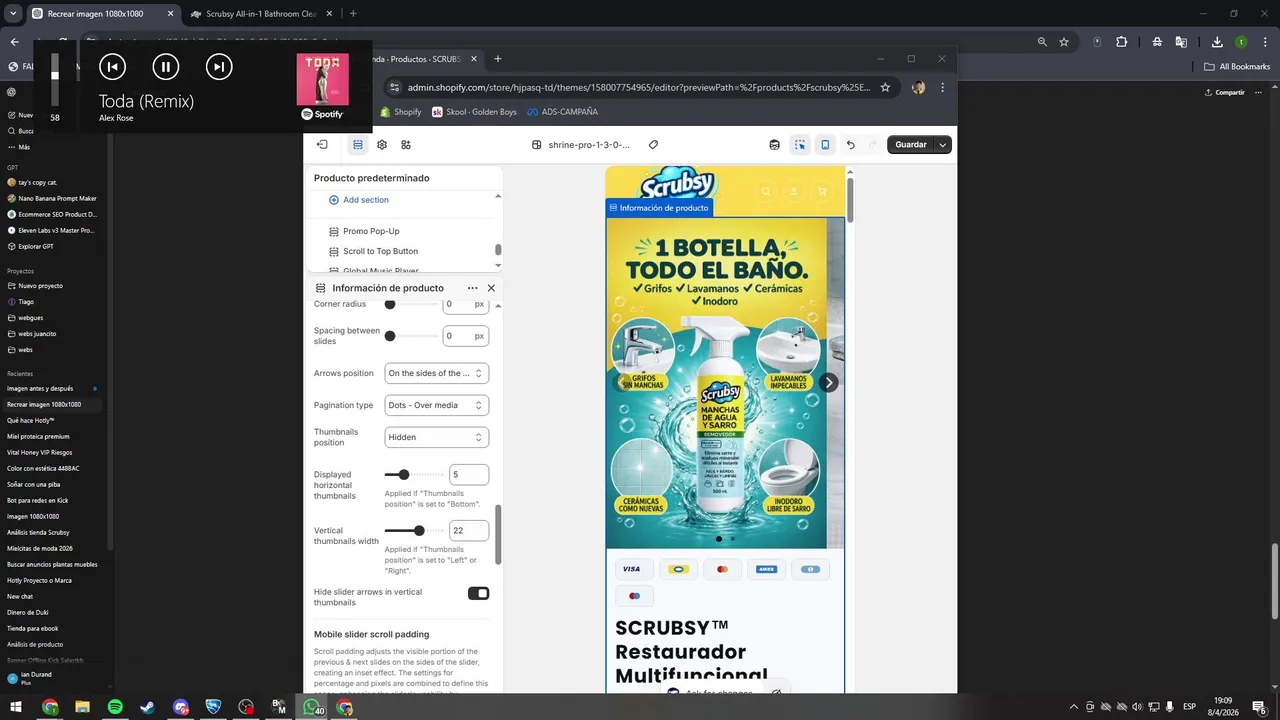Click the Guardar save button
This screenshot has width=1280, height=720.
[910, 145]
